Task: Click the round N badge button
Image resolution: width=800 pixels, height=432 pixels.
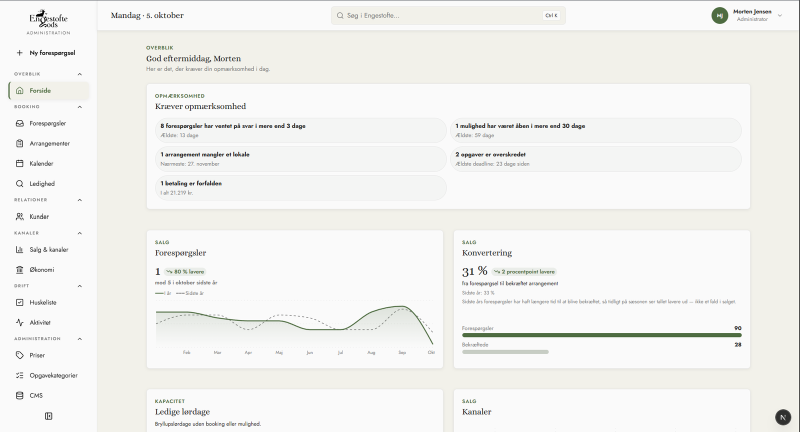Action: point(783,417)
